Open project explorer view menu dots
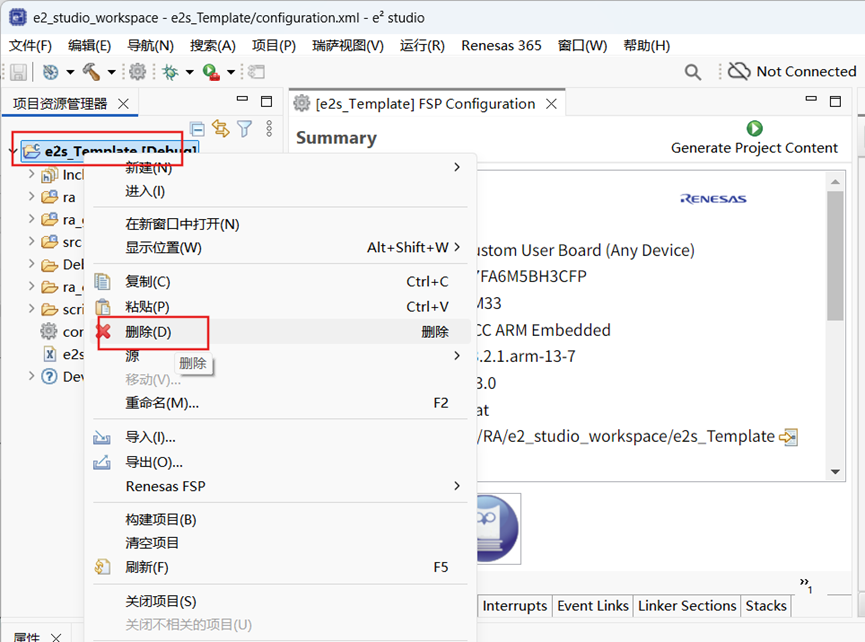865x642 pixels. pyautogui.click(x=269, y=129)
